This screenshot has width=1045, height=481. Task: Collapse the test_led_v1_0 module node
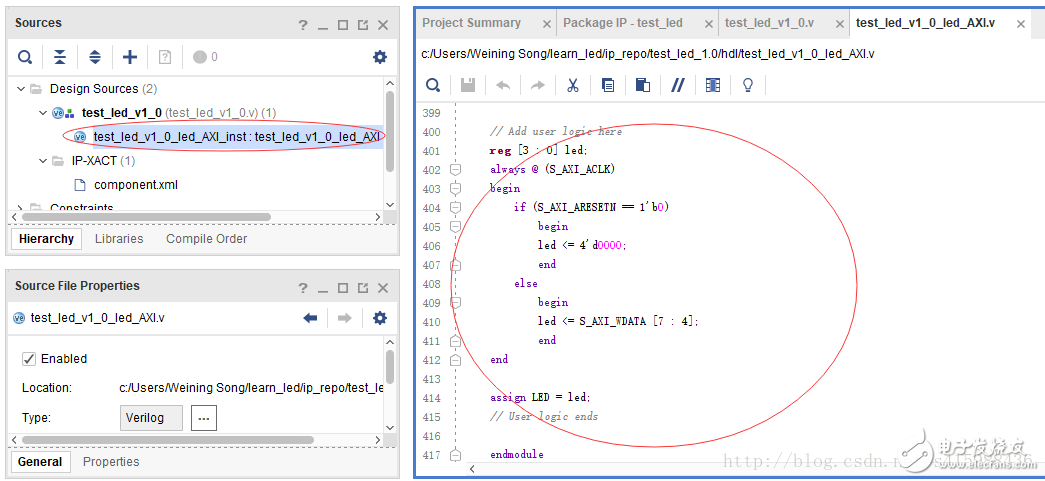coord(43,113)
